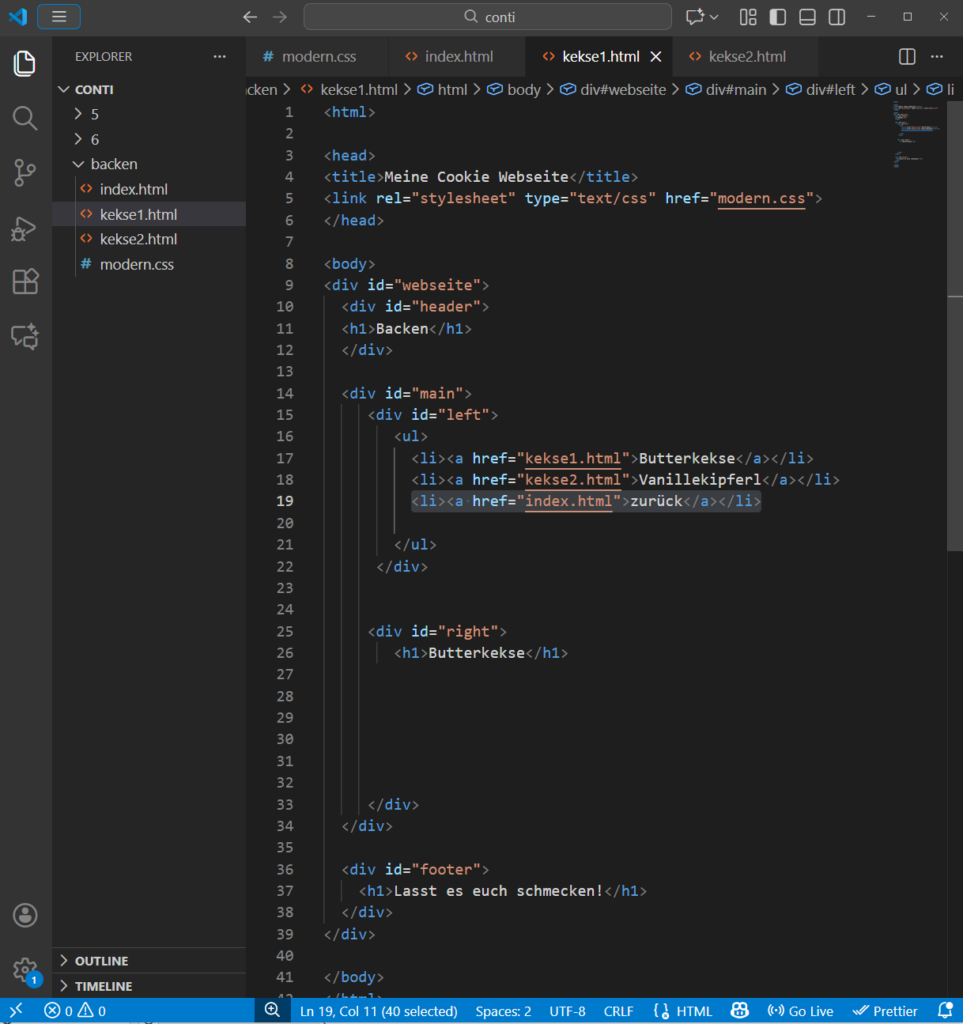This screenshot has height=1024, width=963.
Task: Toggle the bottom Panel visibility
Action: (807, 17)
